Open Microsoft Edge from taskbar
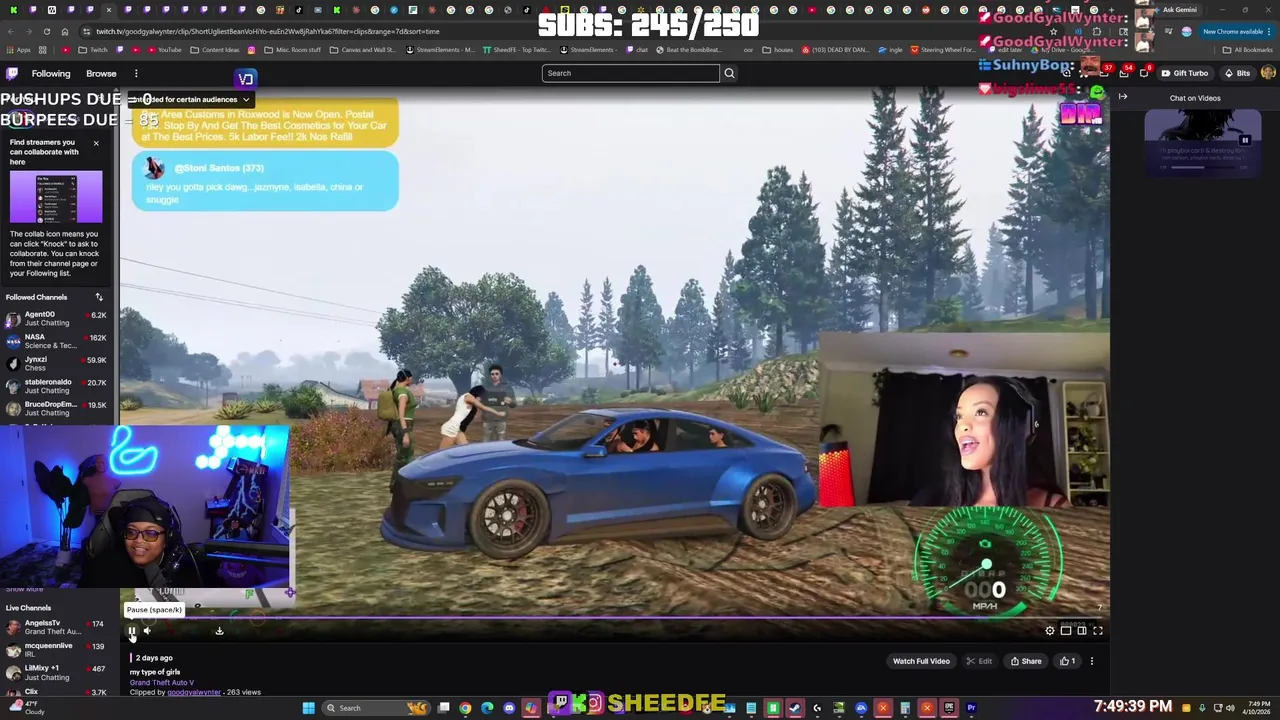 [x=487, y=708]
